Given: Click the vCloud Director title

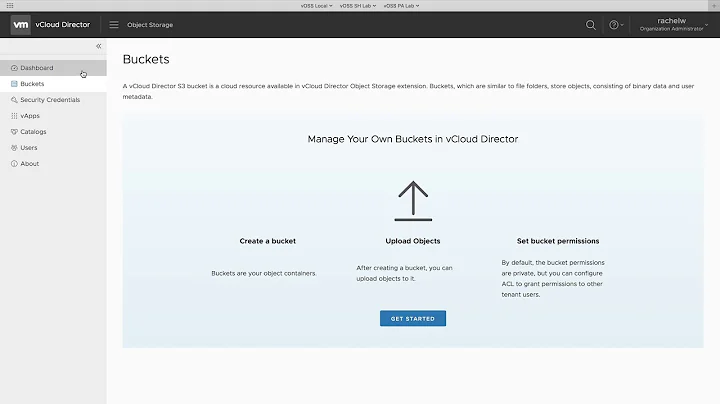Looking at the screenshot, I should point(63,25).
